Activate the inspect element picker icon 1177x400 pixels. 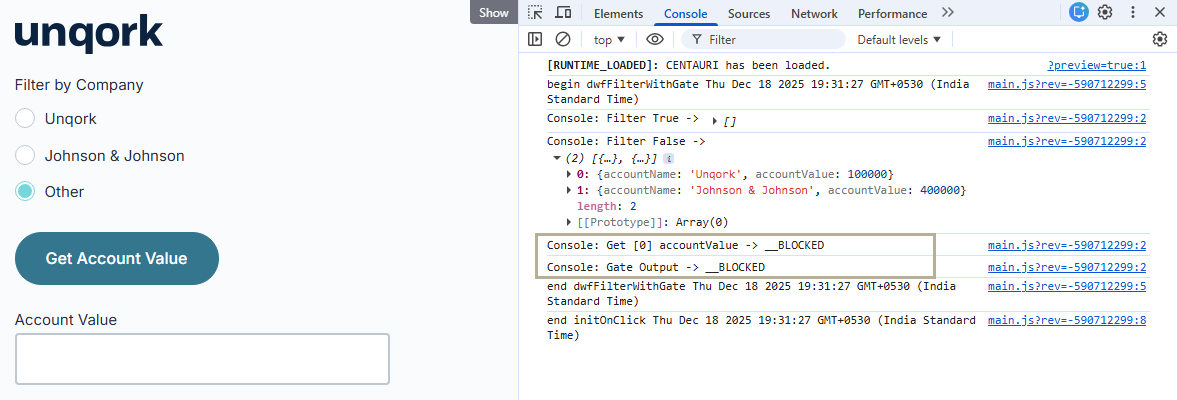pyautogui.click(x=534, y=13)
